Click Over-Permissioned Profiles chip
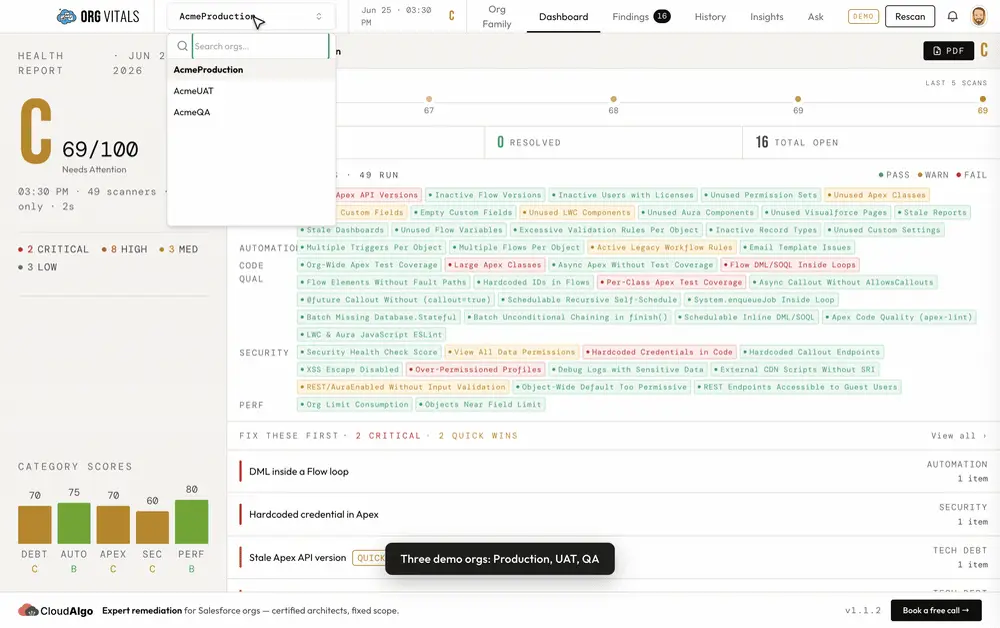 (476, 369)
